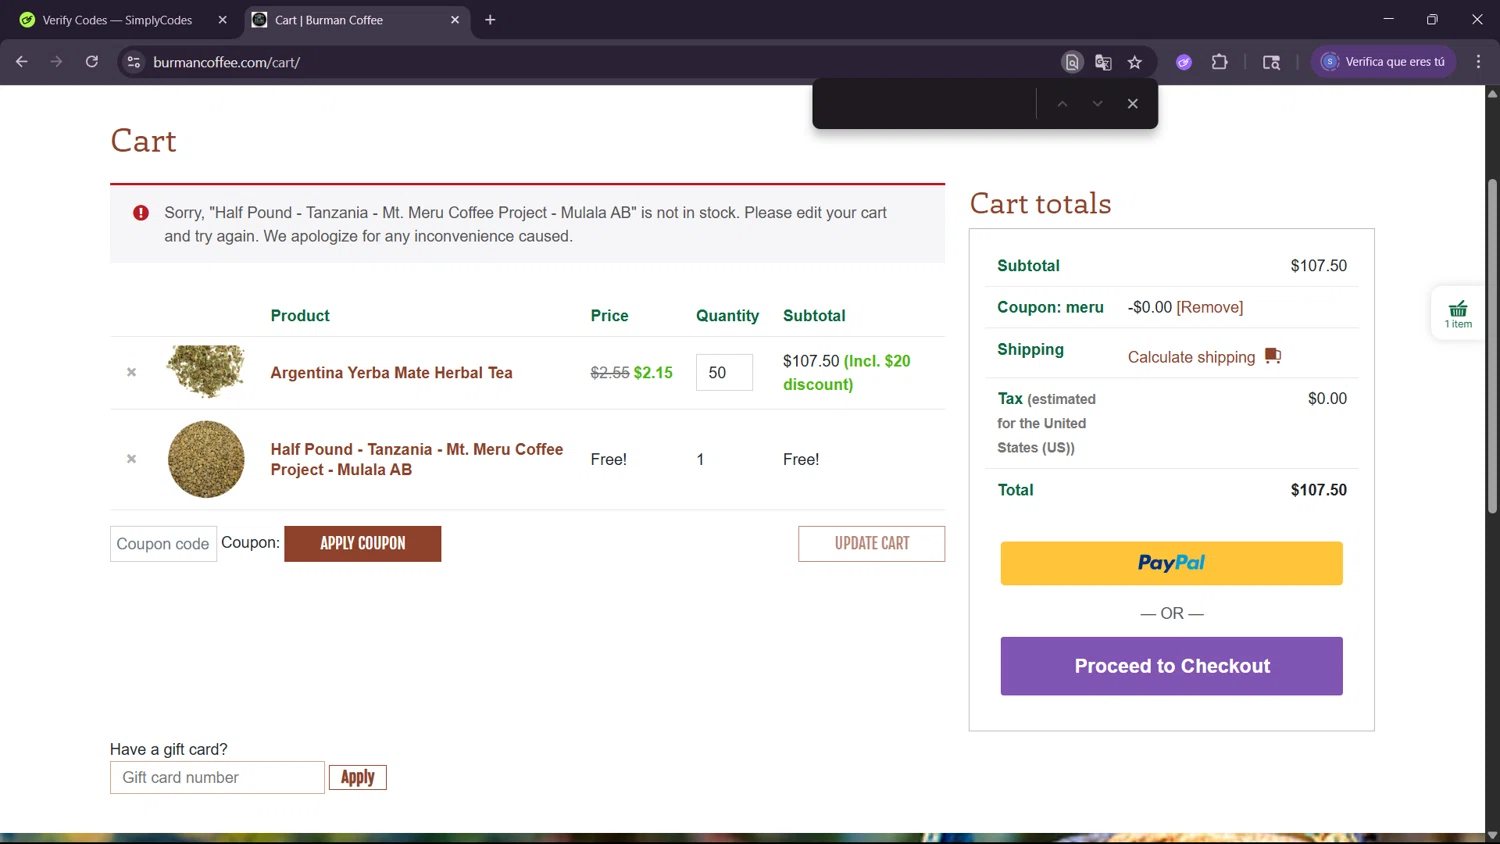Click the Gift card number field
Viewport: 1500px width, 844px height.
tap(217, 778)
